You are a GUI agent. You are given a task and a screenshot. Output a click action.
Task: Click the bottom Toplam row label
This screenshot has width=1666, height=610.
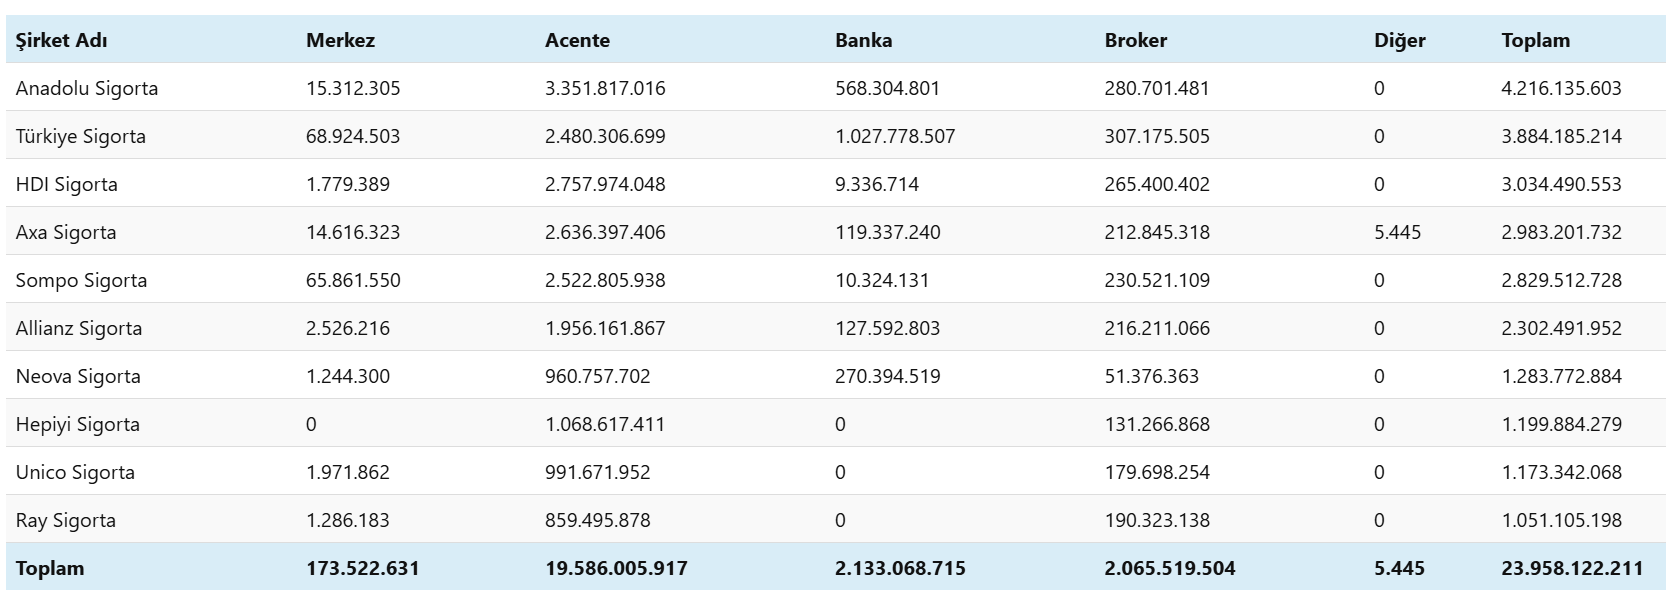(50, 568)
